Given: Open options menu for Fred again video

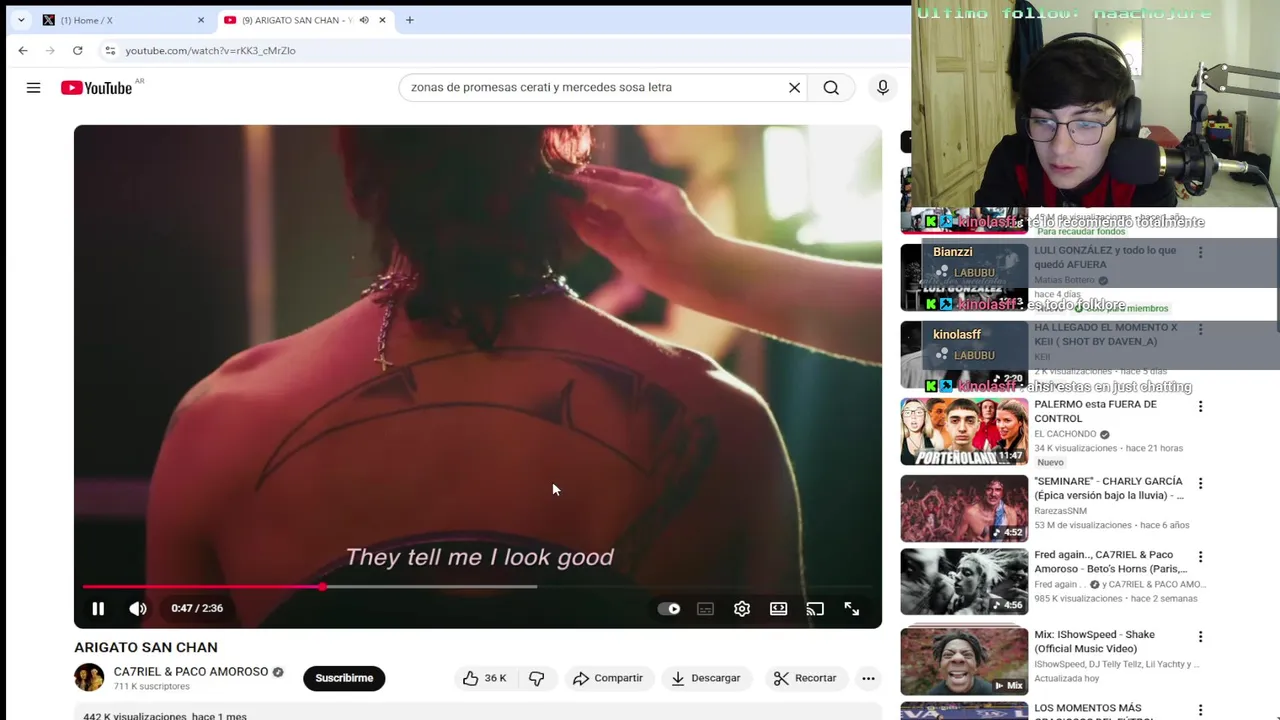Looking at the screenshot, I should [x=1201, y=556].
